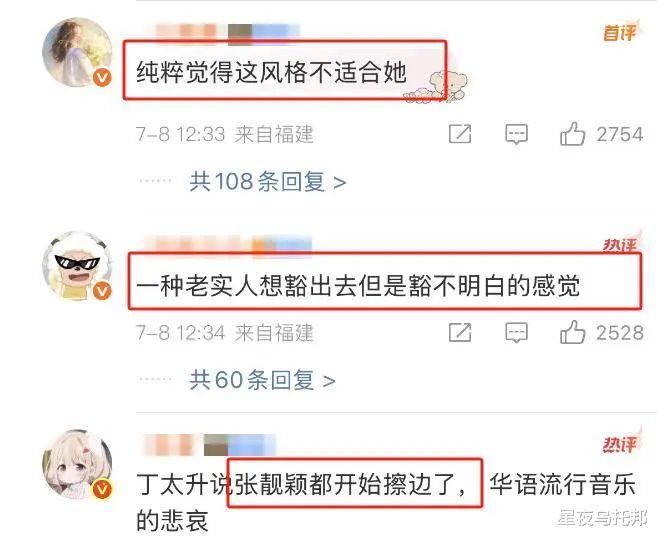The width and height of the screenshot is (657, 539).
Task: Open the anime girl avatar profile
Action: point(78,464)
